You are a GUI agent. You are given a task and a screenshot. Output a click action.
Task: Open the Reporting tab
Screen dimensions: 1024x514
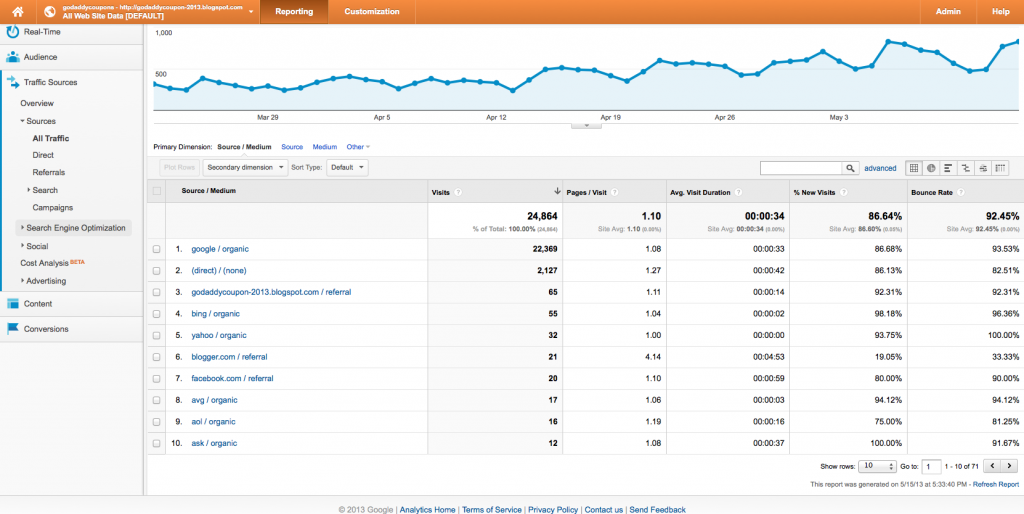(294, 12)
